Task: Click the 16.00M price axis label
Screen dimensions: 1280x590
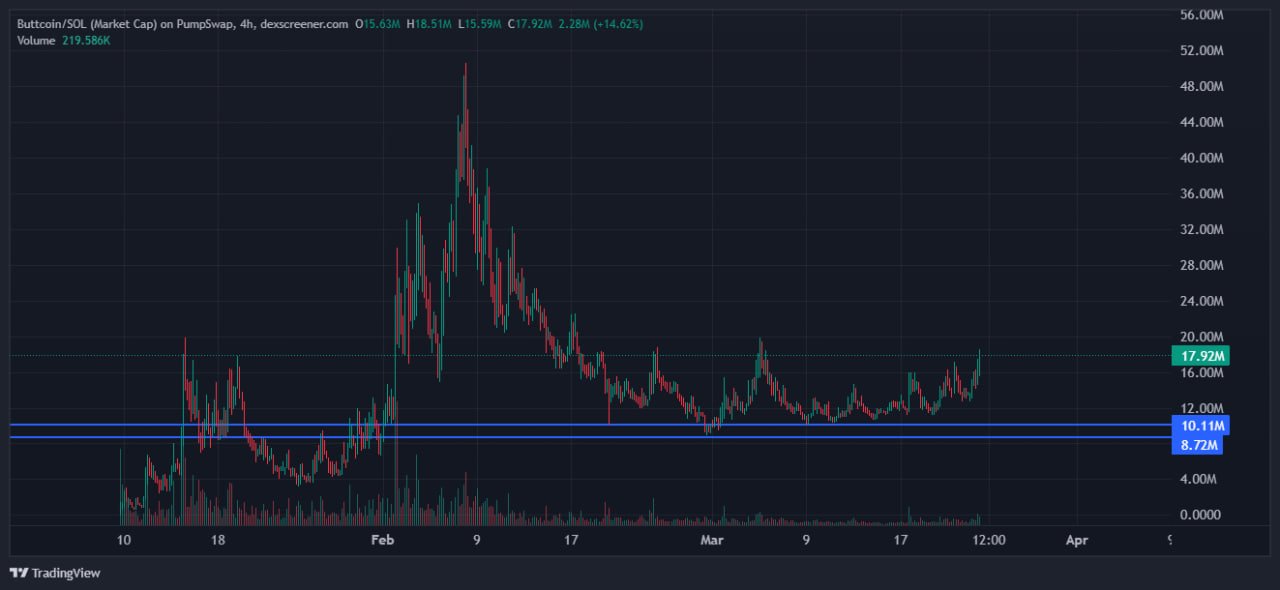Action: click(x=1201, y=373)
